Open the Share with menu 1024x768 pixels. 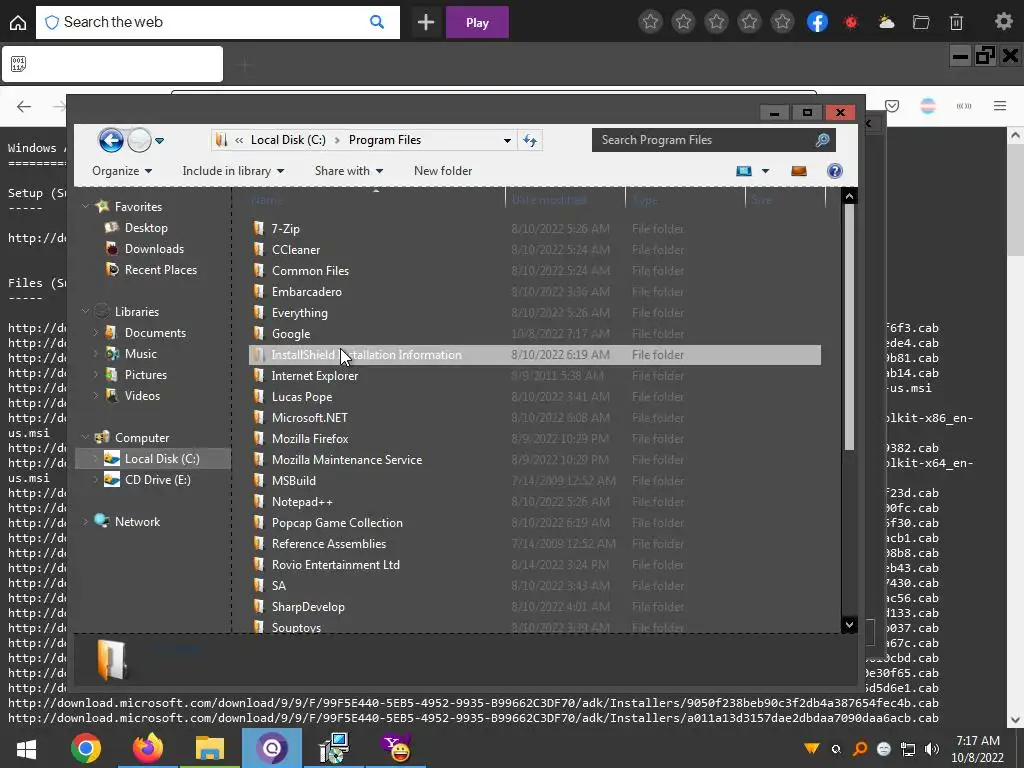tap(349, 170)
